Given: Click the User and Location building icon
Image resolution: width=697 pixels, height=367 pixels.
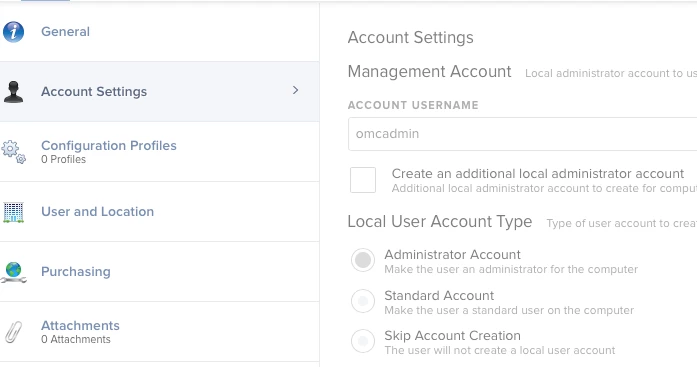Looking at the screenshot, I should (13, 212).
